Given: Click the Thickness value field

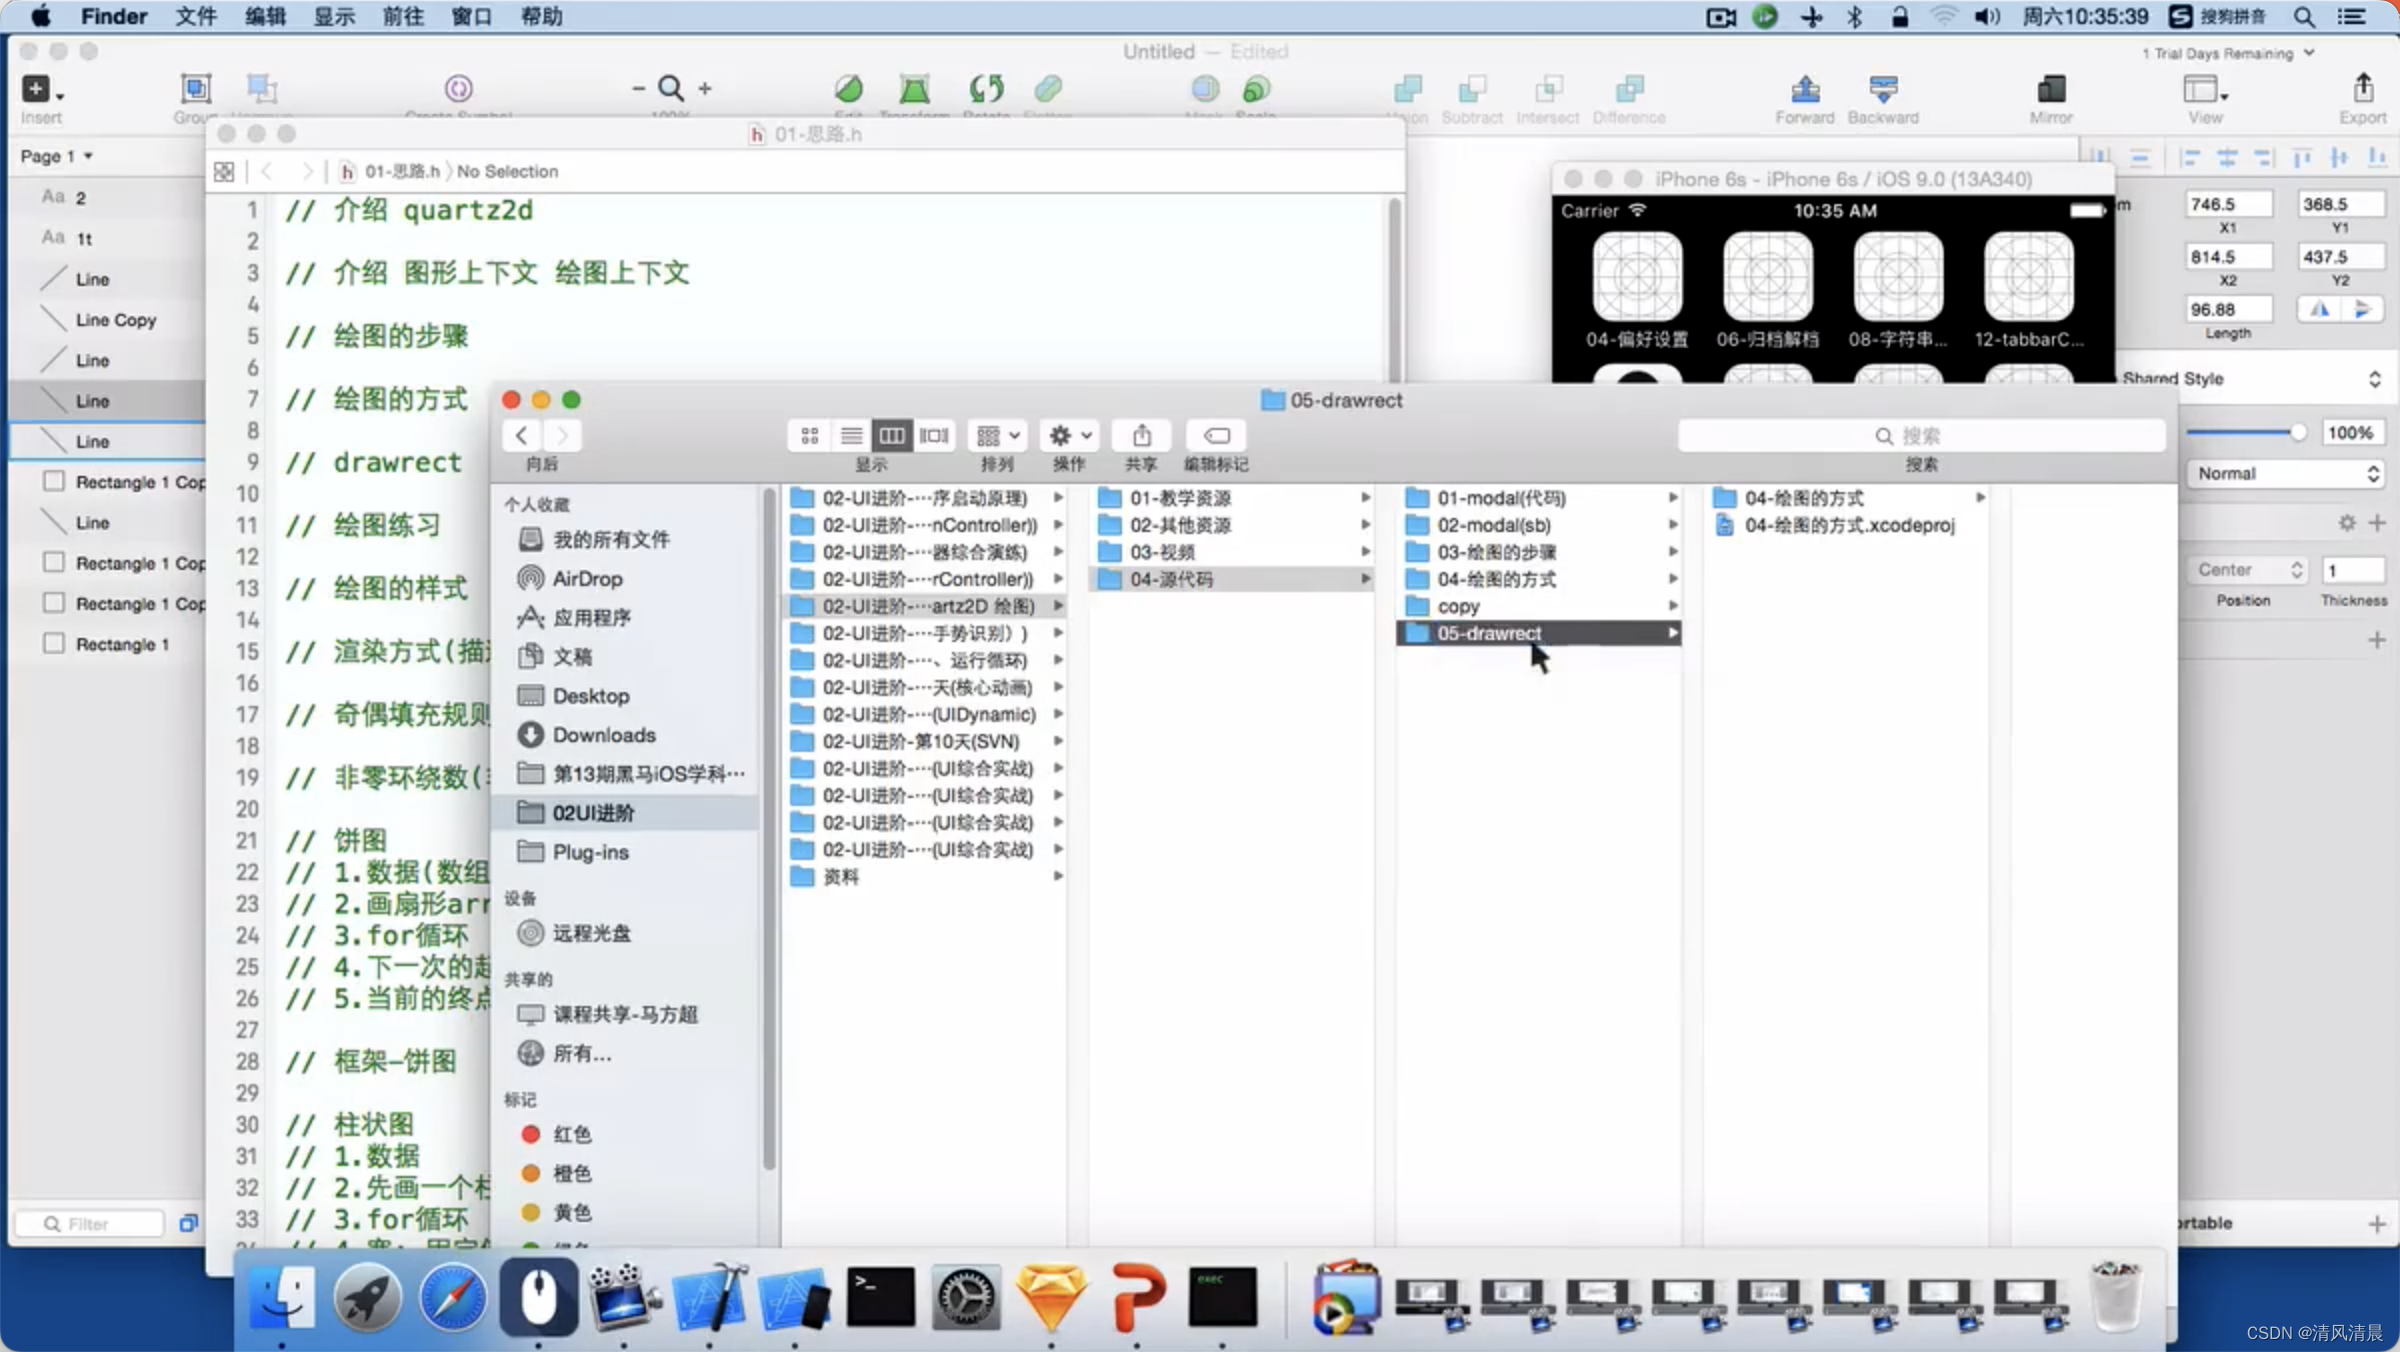Looking at the screenshot, I should click(2353, 569).
